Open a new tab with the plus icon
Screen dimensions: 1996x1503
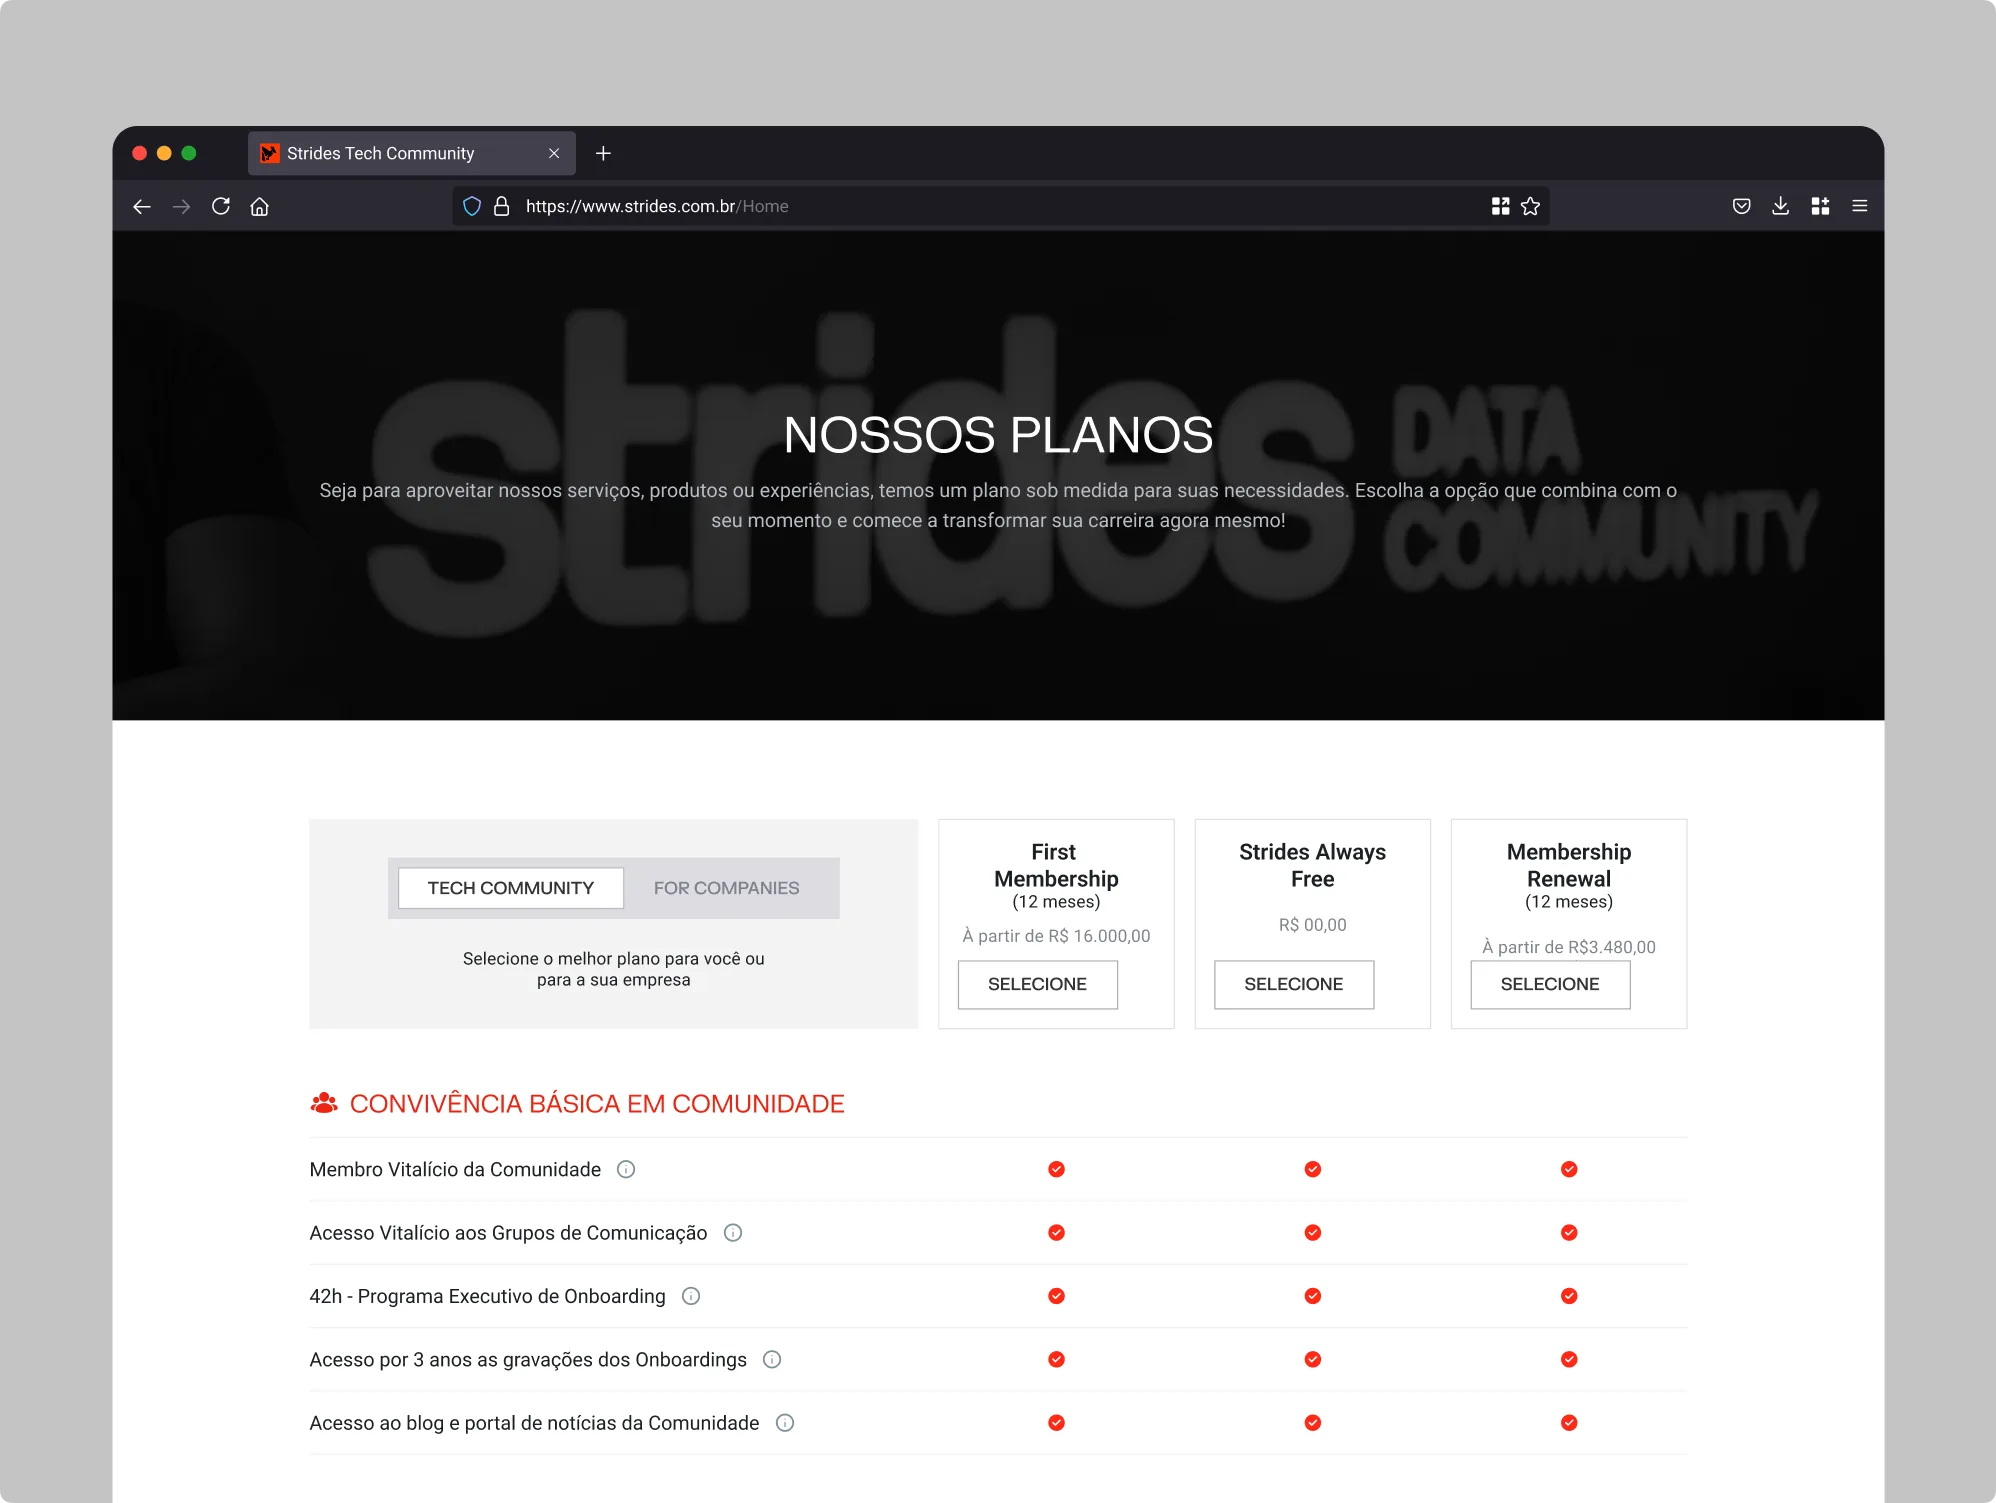[603, 153]
